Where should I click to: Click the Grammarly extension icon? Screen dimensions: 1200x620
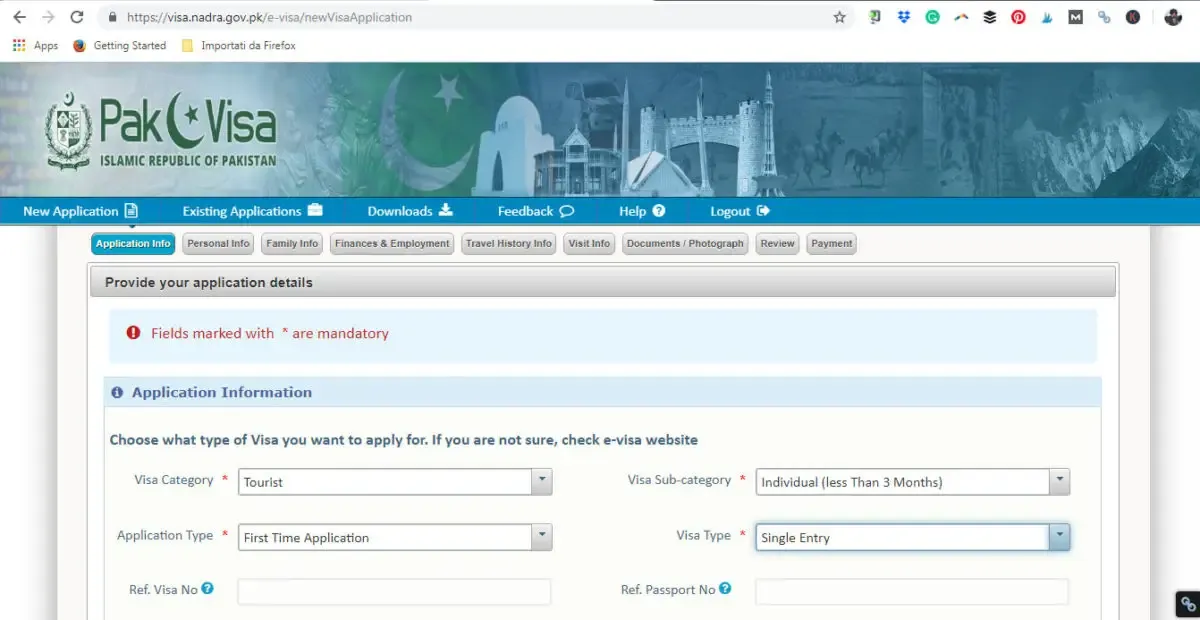[x=933, y=17]
